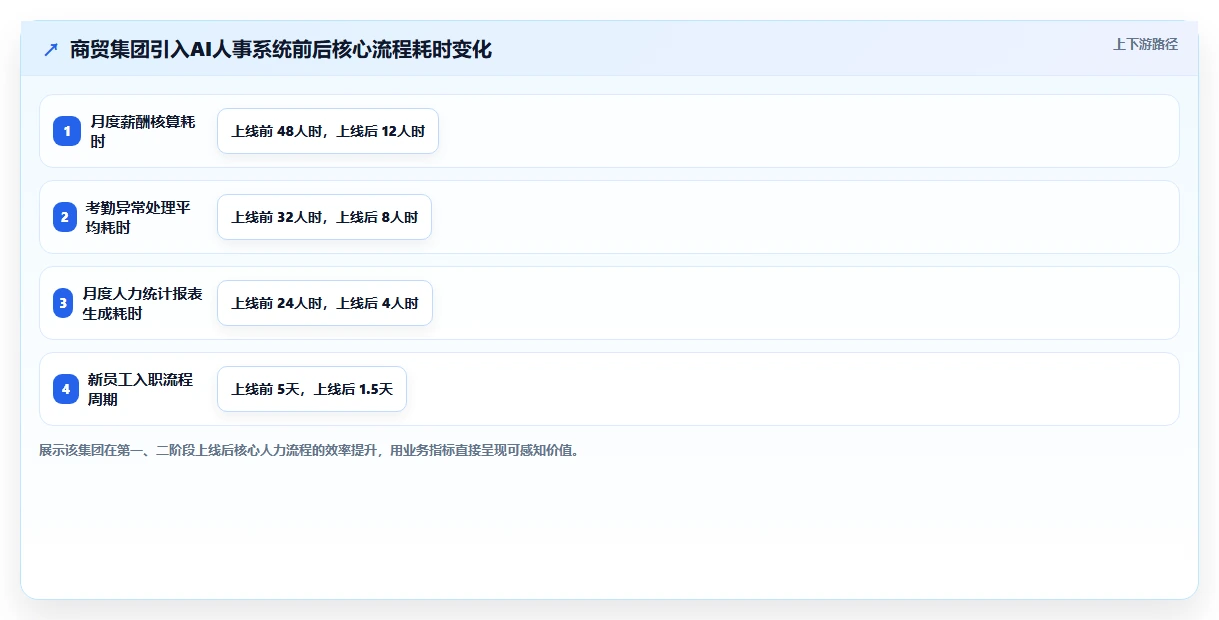Select the 月度薪酬核算耗时 label

143,131
